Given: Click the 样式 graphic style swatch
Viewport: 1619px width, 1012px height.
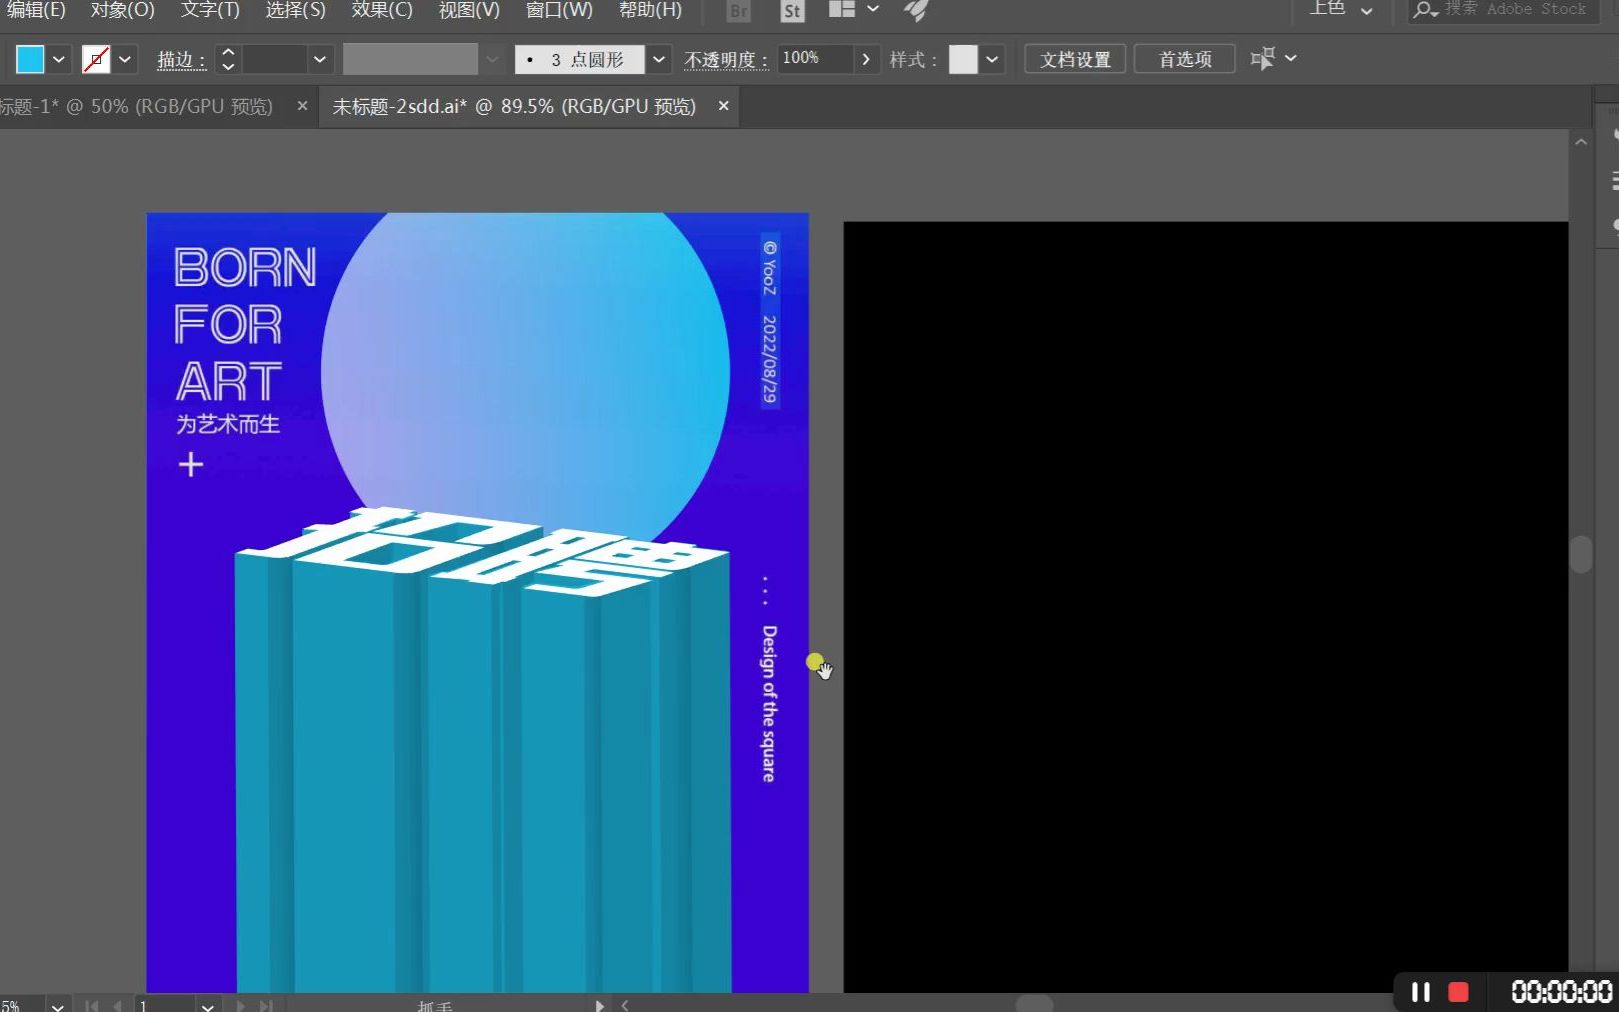Looking at the screenshot, I should click(963, 59).
